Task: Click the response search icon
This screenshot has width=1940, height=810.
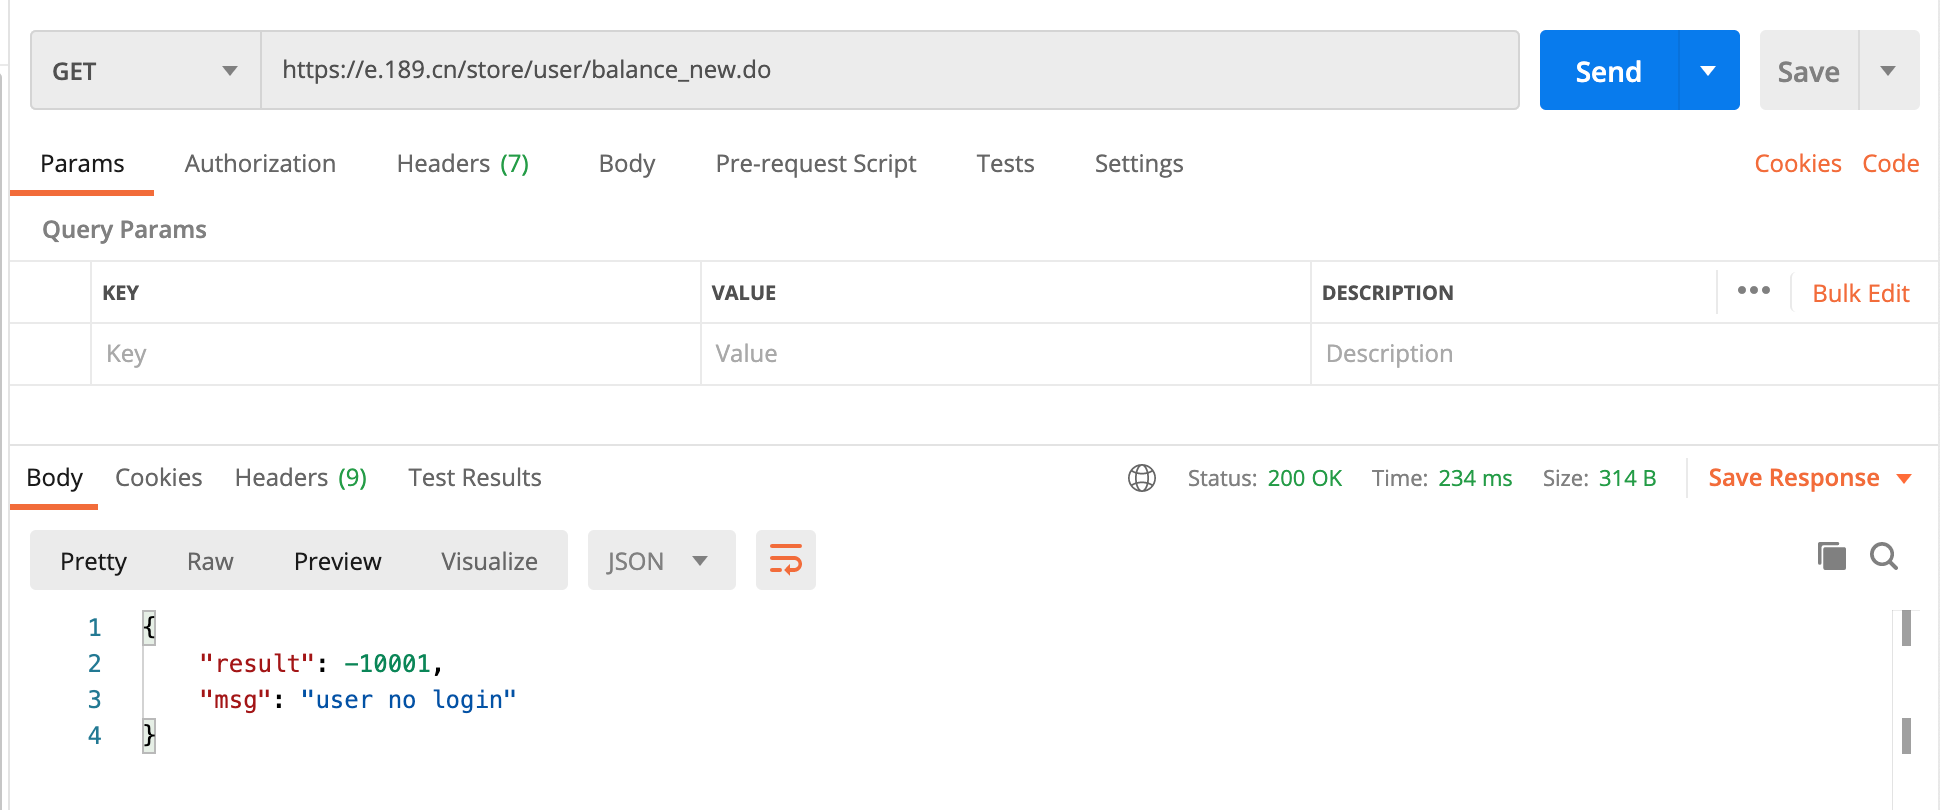Action: [x=1884, y=556]
